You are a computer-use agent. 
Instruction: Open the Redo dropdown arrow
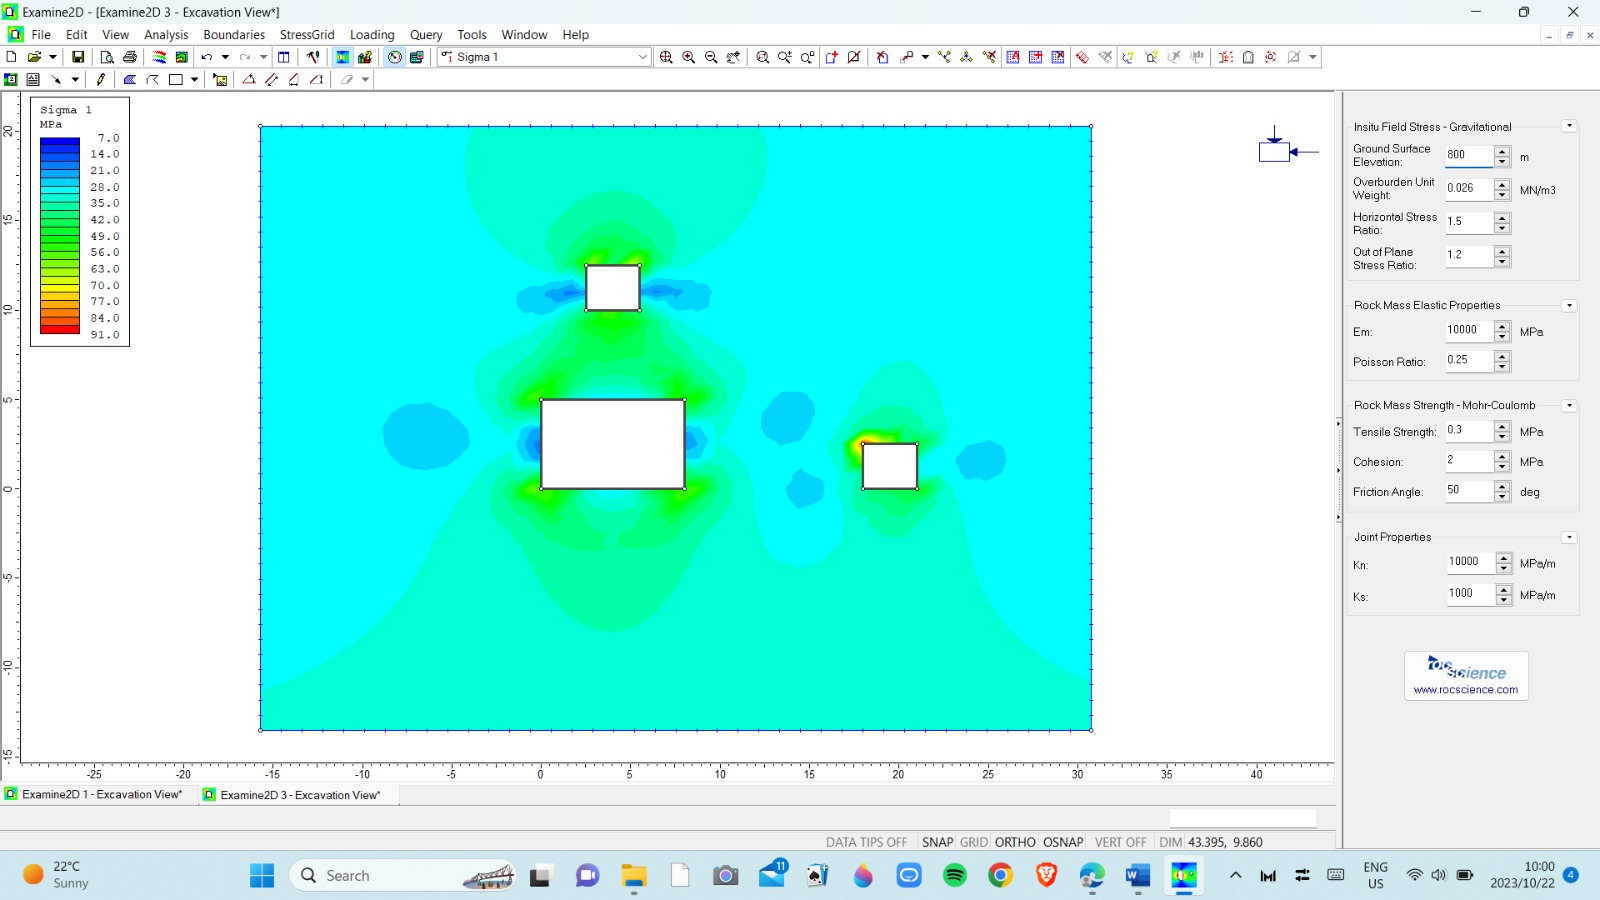[x=264, y=57]
